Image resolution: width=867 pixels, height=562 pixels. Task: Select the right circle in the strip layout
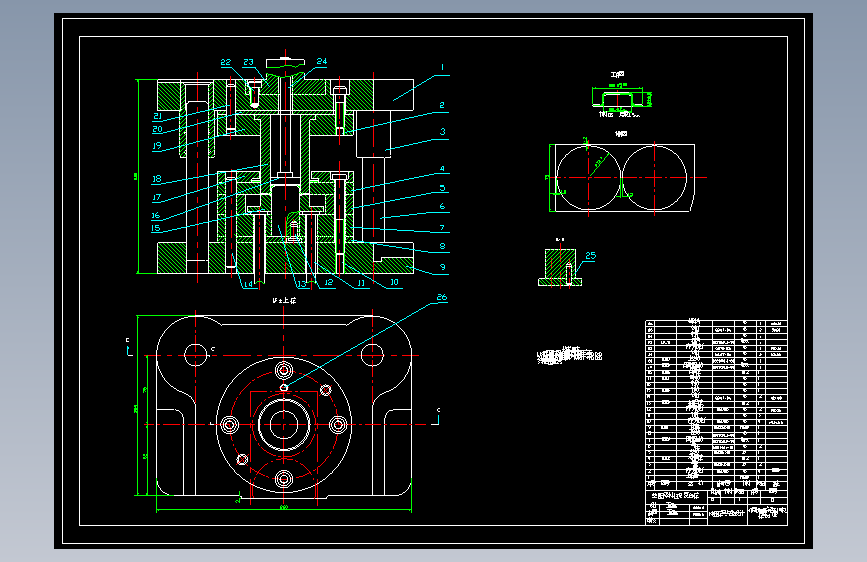[655, 178]
